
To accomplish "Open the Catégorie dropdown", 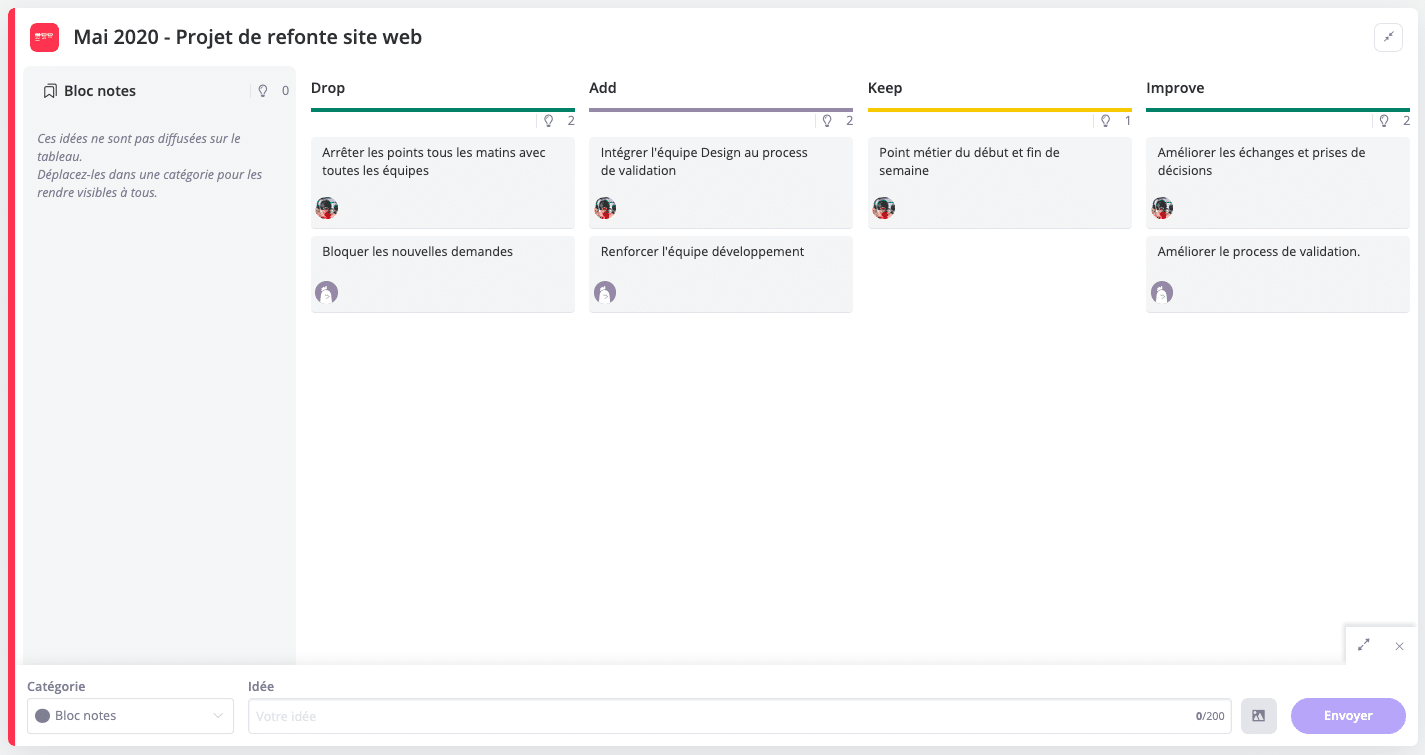I will (130, 716).
